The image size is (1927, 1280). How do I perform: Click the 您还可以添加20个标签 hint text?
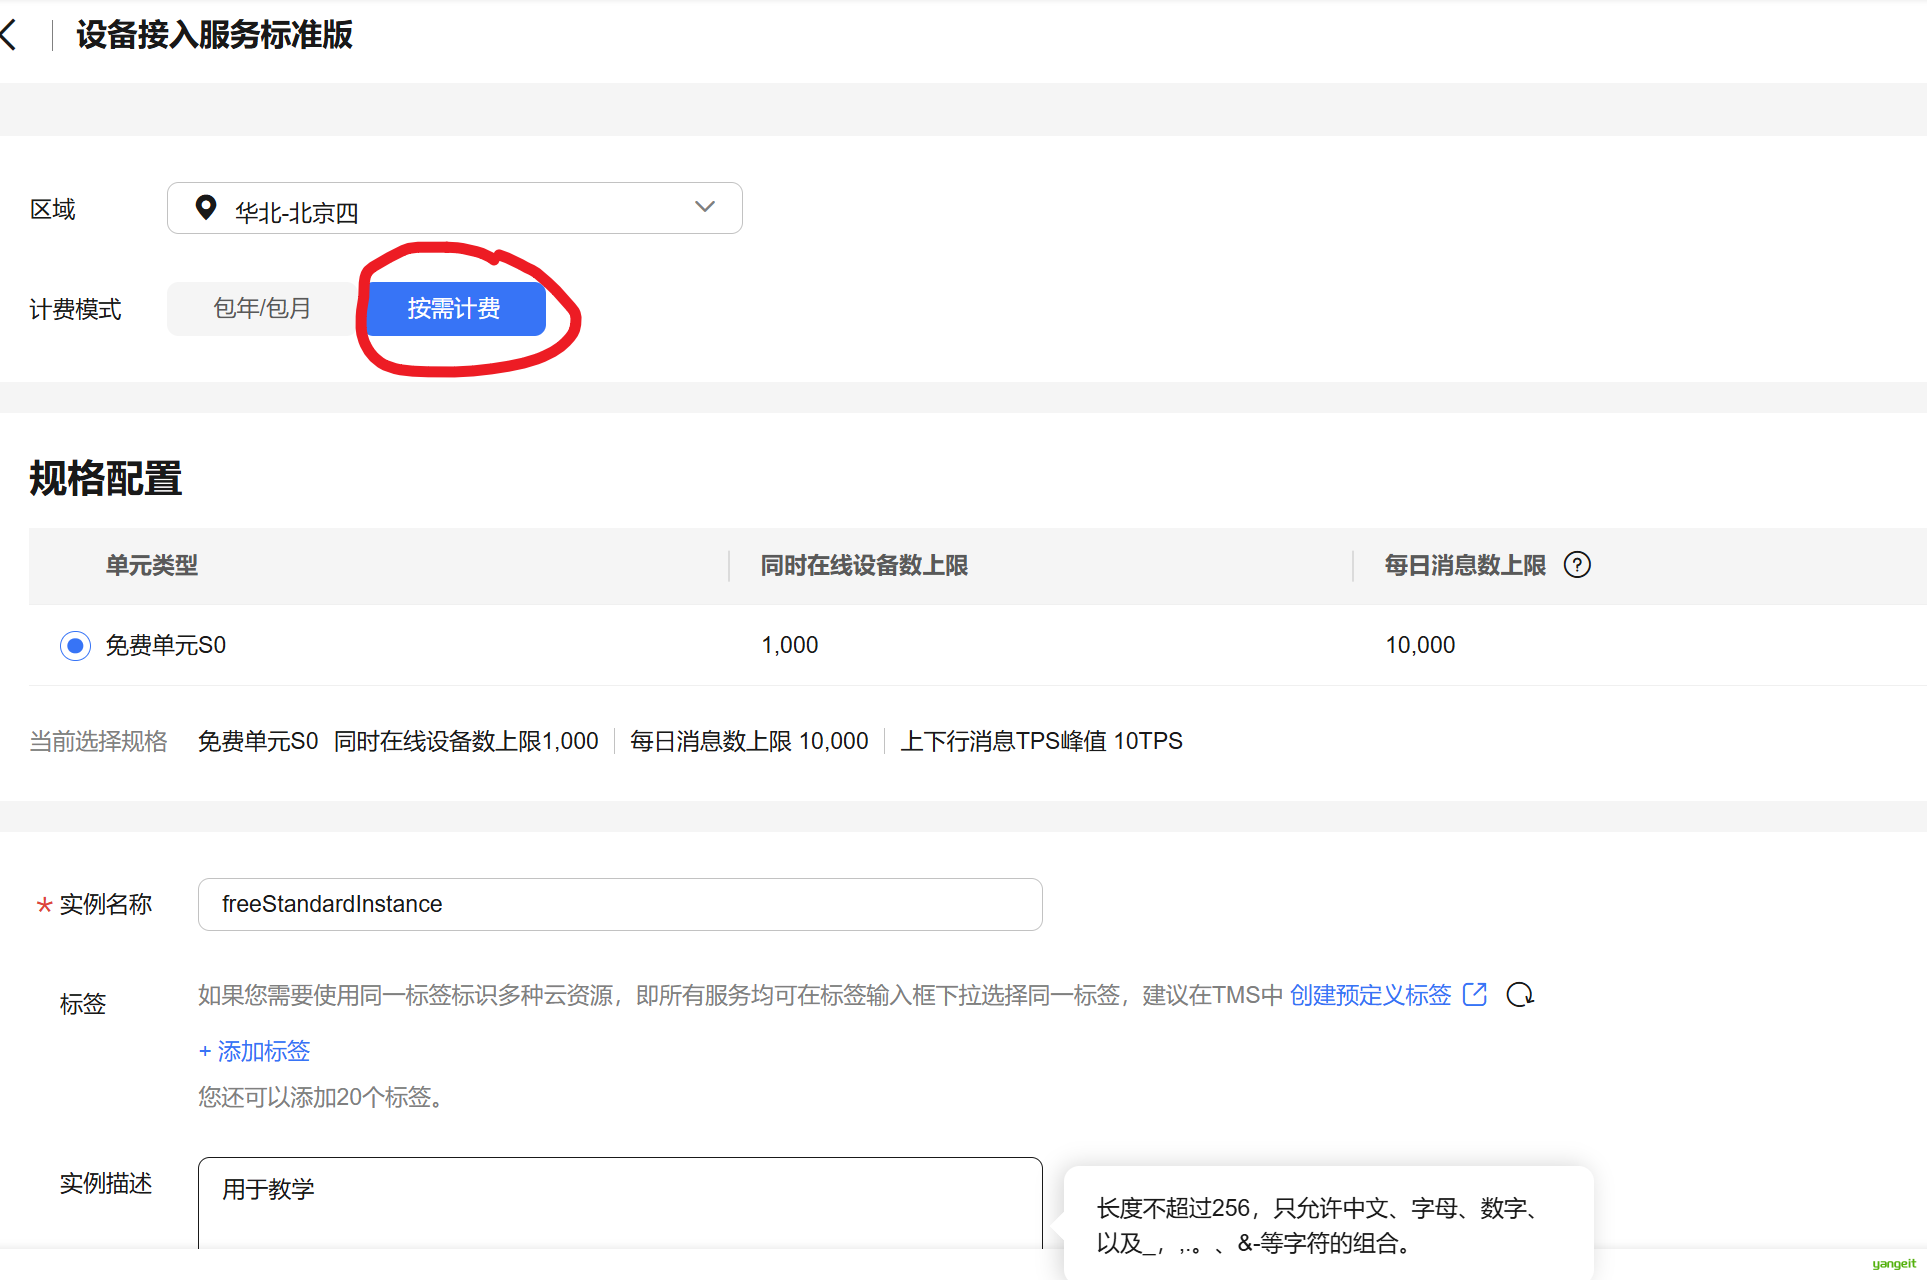(x=320, y=1097)
